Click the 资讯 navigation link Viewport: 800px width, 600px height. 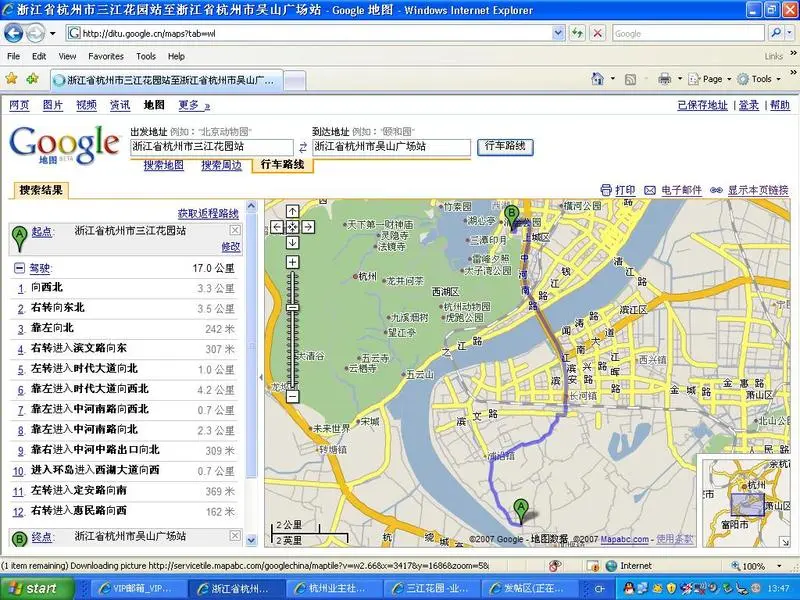click(120, 105)
